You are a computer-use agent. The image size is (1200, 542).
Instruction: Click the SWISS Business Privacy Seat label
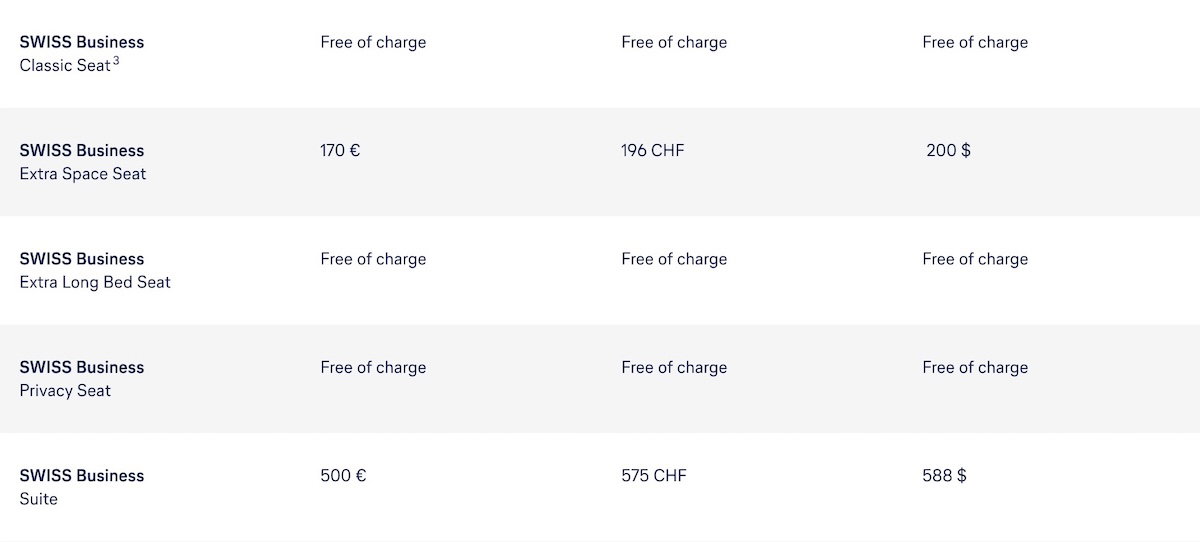pos(81,379)
